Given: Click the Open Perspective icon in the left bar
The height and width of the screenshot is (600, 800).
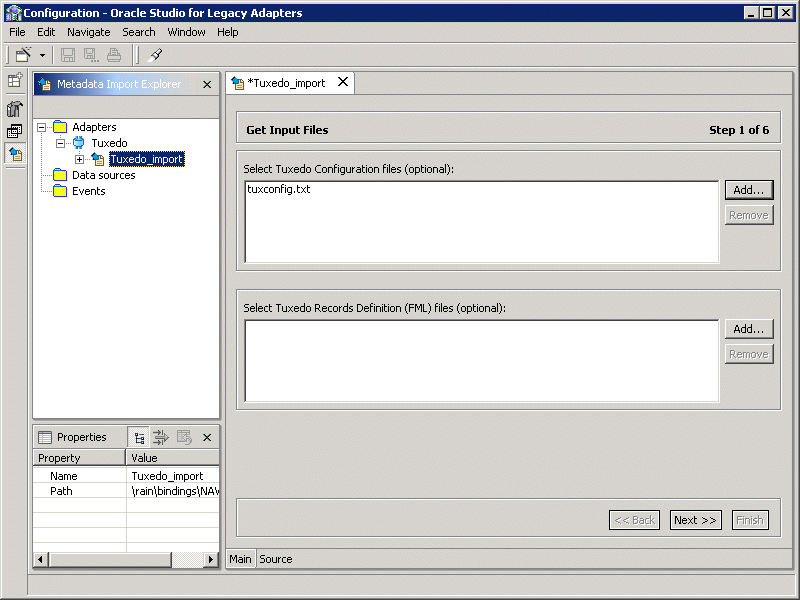Looking at the screenshot, I should coord(15,80).
